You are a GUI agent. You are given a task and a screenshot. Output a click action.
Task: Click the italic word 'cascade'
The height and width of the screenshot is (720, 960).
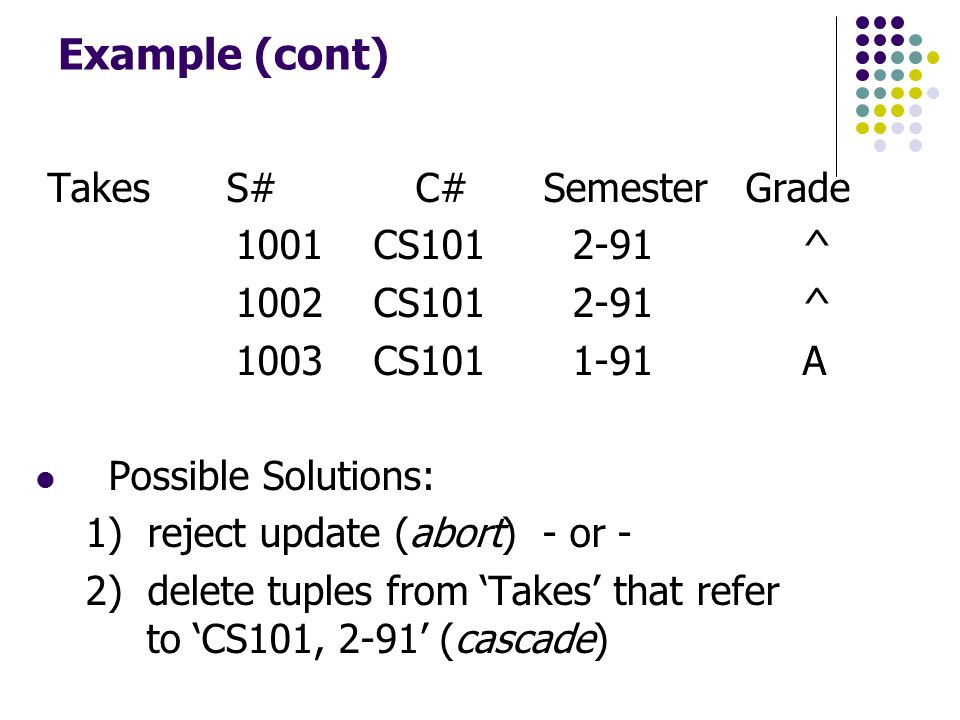click(526, 640)
